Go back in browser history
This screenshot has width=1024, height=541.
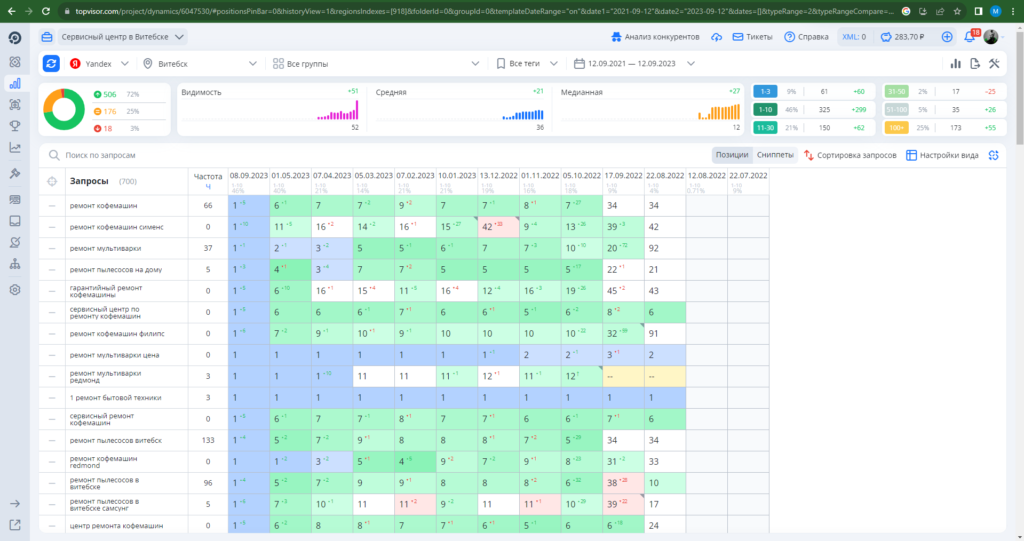(11, 11)
